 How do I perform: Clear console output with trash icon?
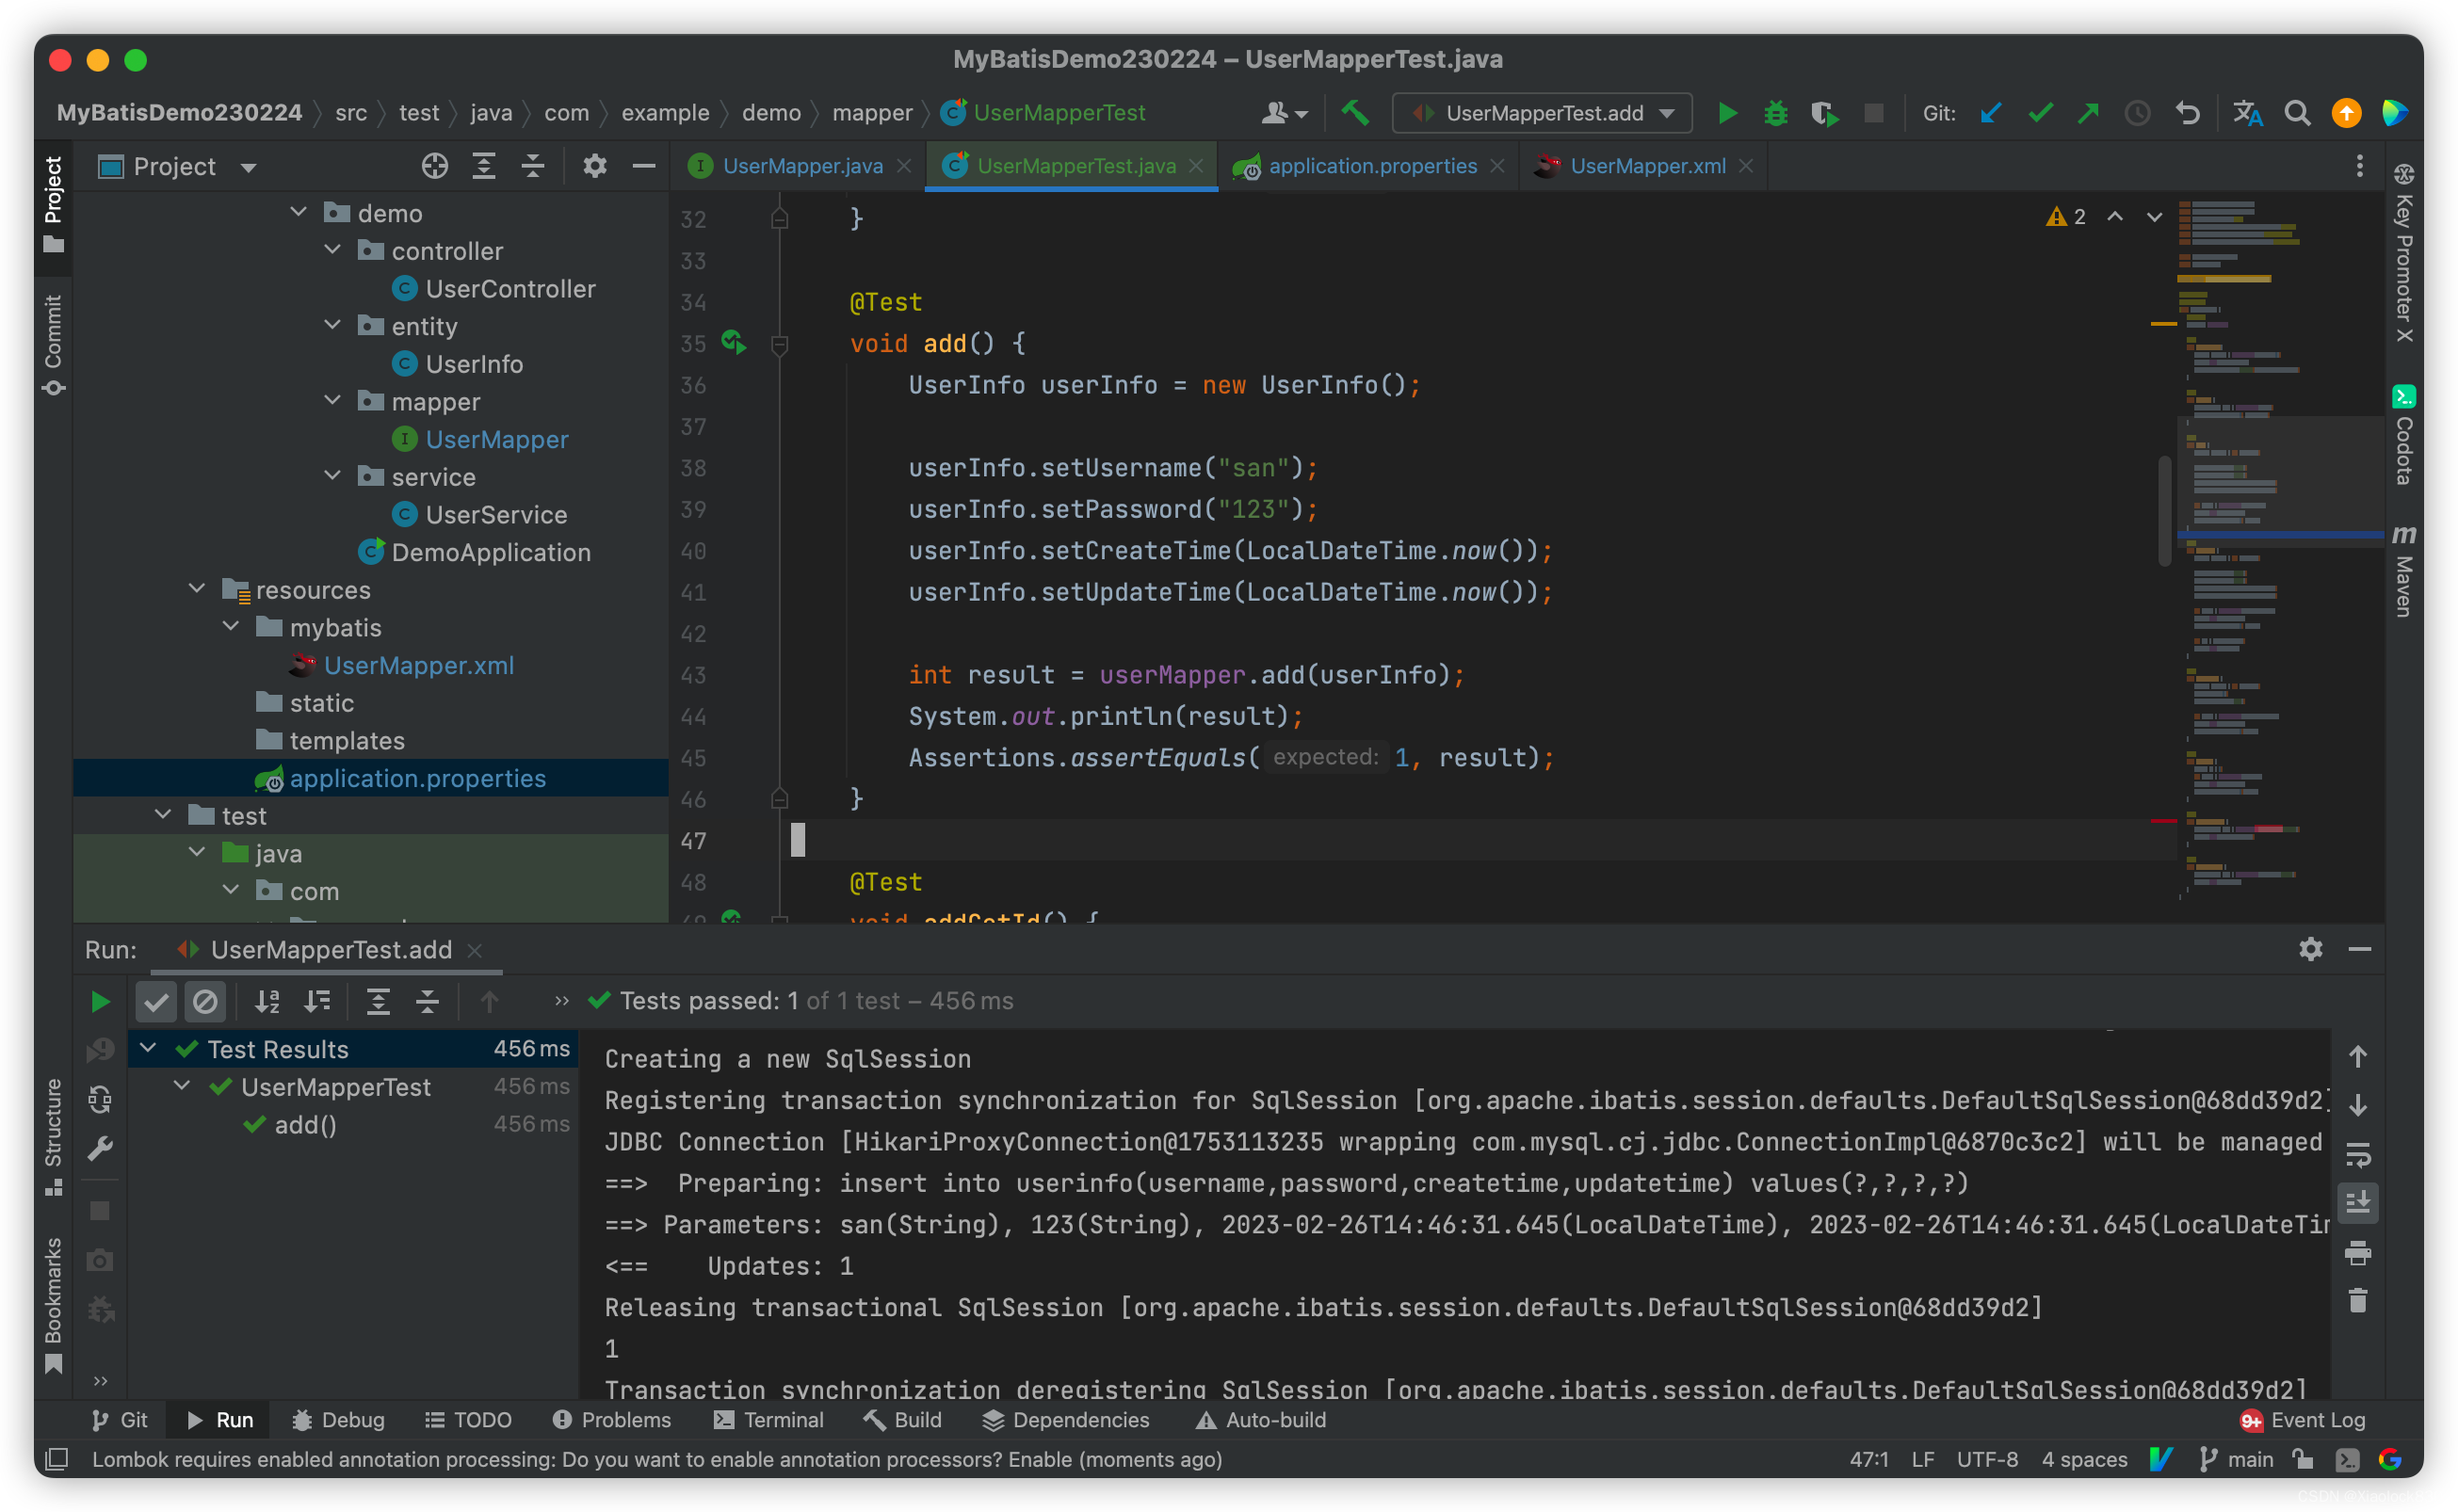(2358, 1301)
